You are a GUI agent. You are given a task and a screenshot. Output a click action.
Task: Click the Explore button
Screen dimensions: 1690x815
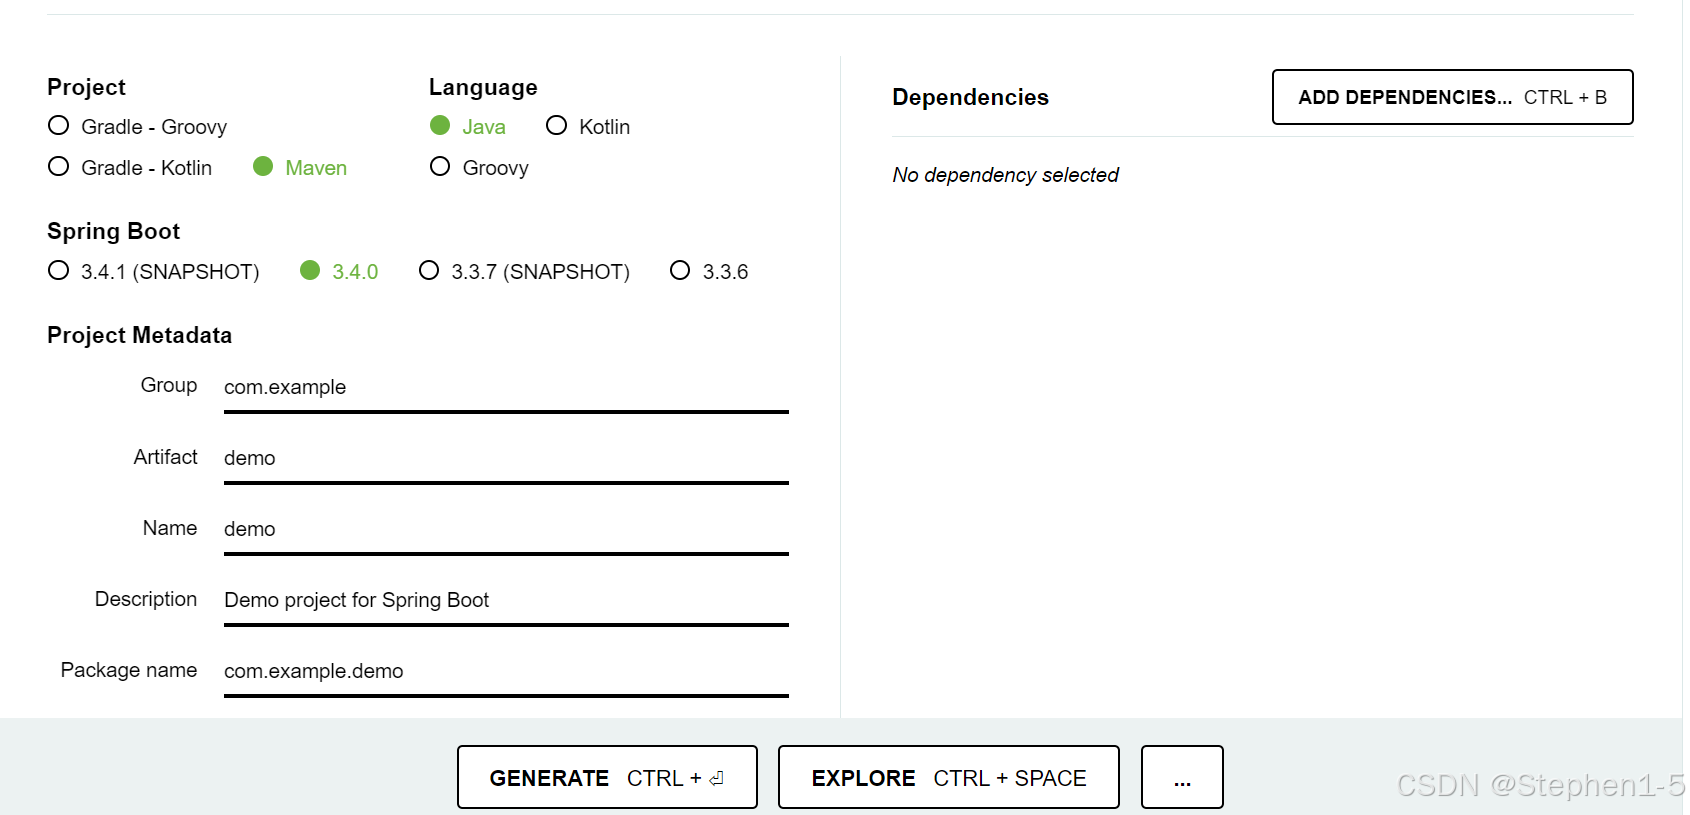tap(948, 777)
